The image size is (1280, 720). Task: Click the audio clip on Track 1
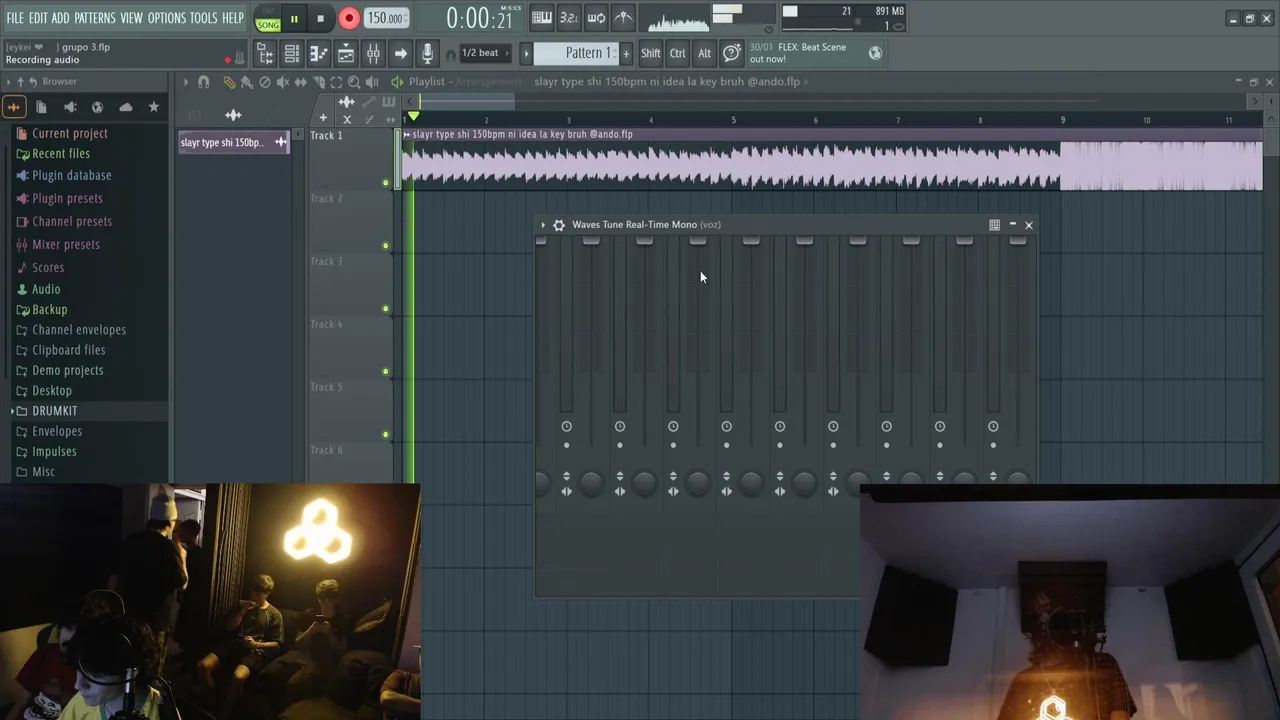[x=832, y=160]
